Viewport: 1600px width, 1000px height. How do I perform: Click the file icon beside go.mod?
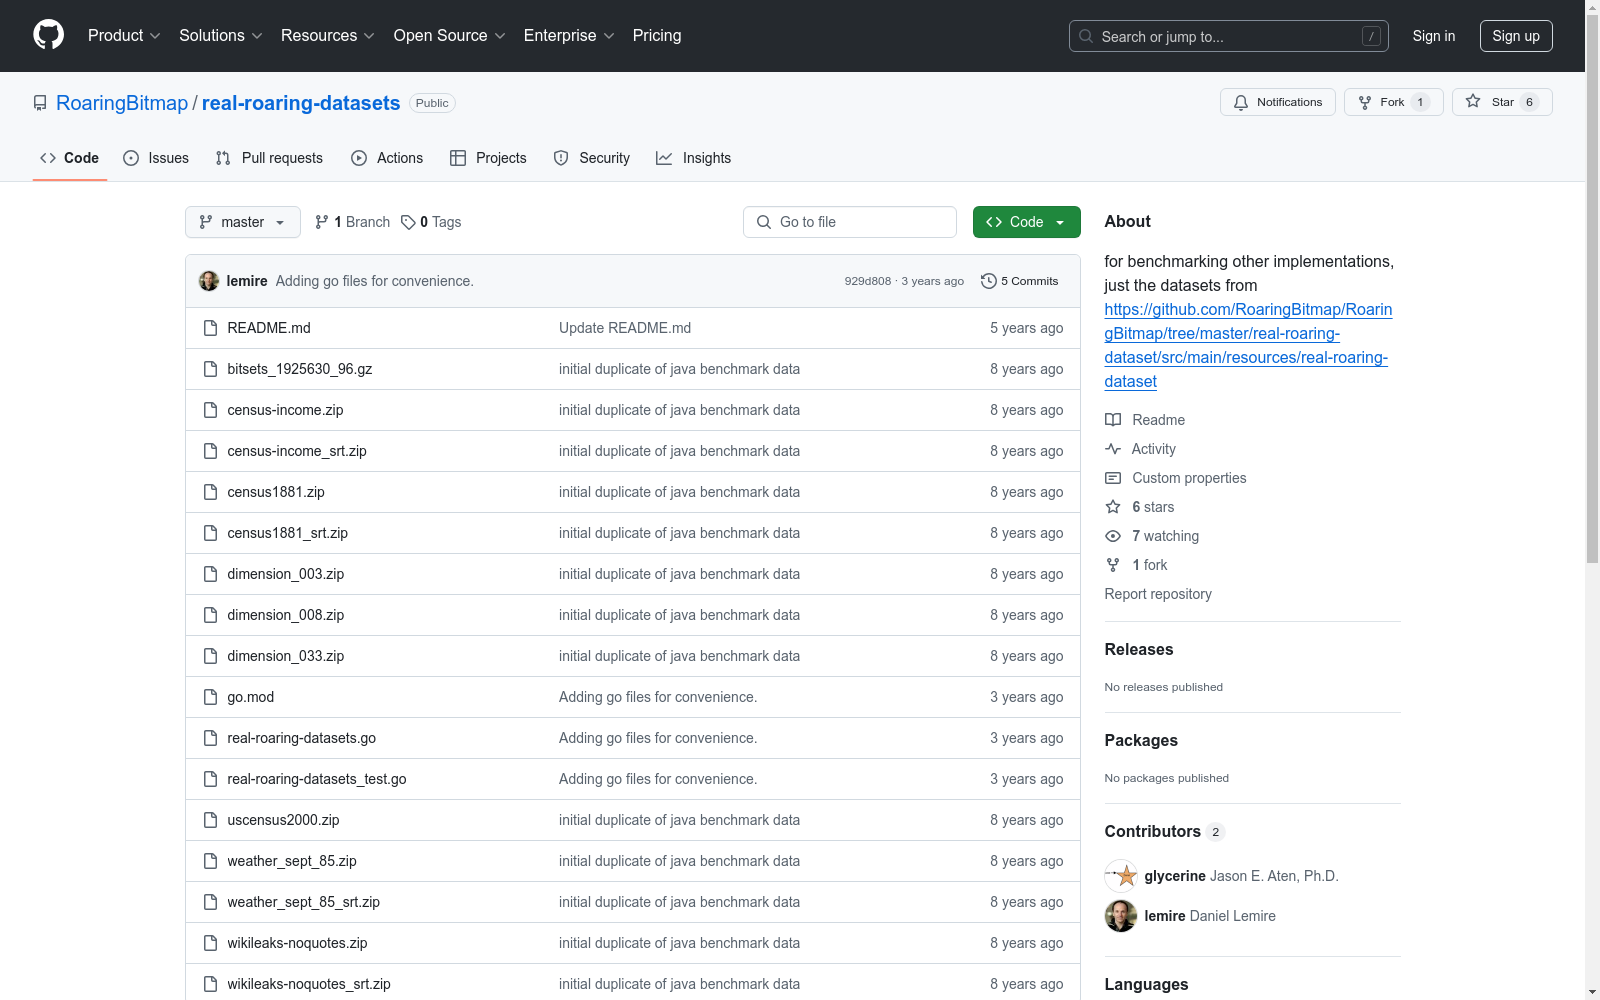(210, 697)
